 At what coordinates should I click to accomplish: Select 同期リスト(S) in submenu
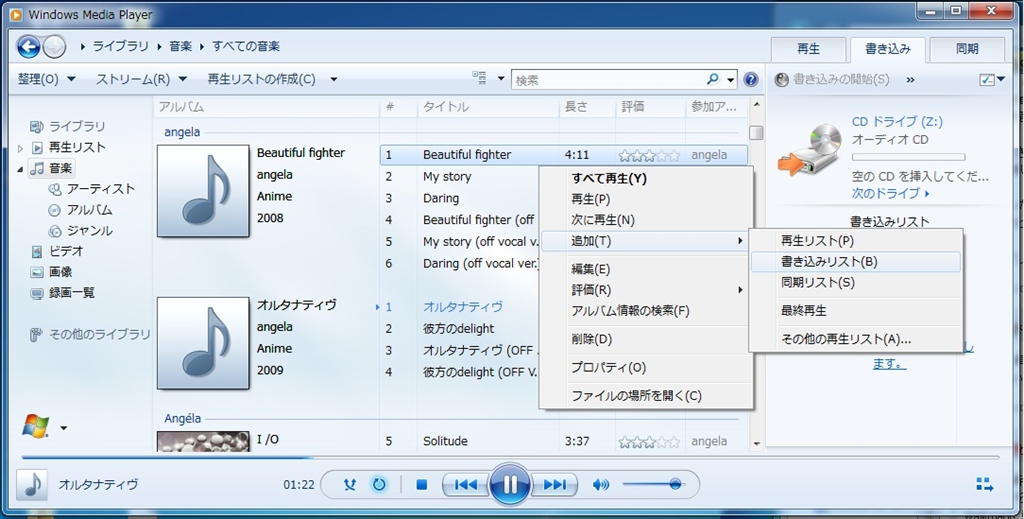(856, 283)
